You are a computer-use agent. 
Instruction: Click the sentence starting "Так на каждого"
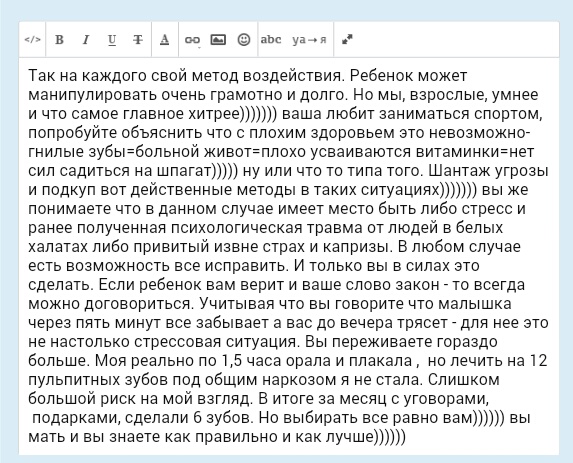186,76
